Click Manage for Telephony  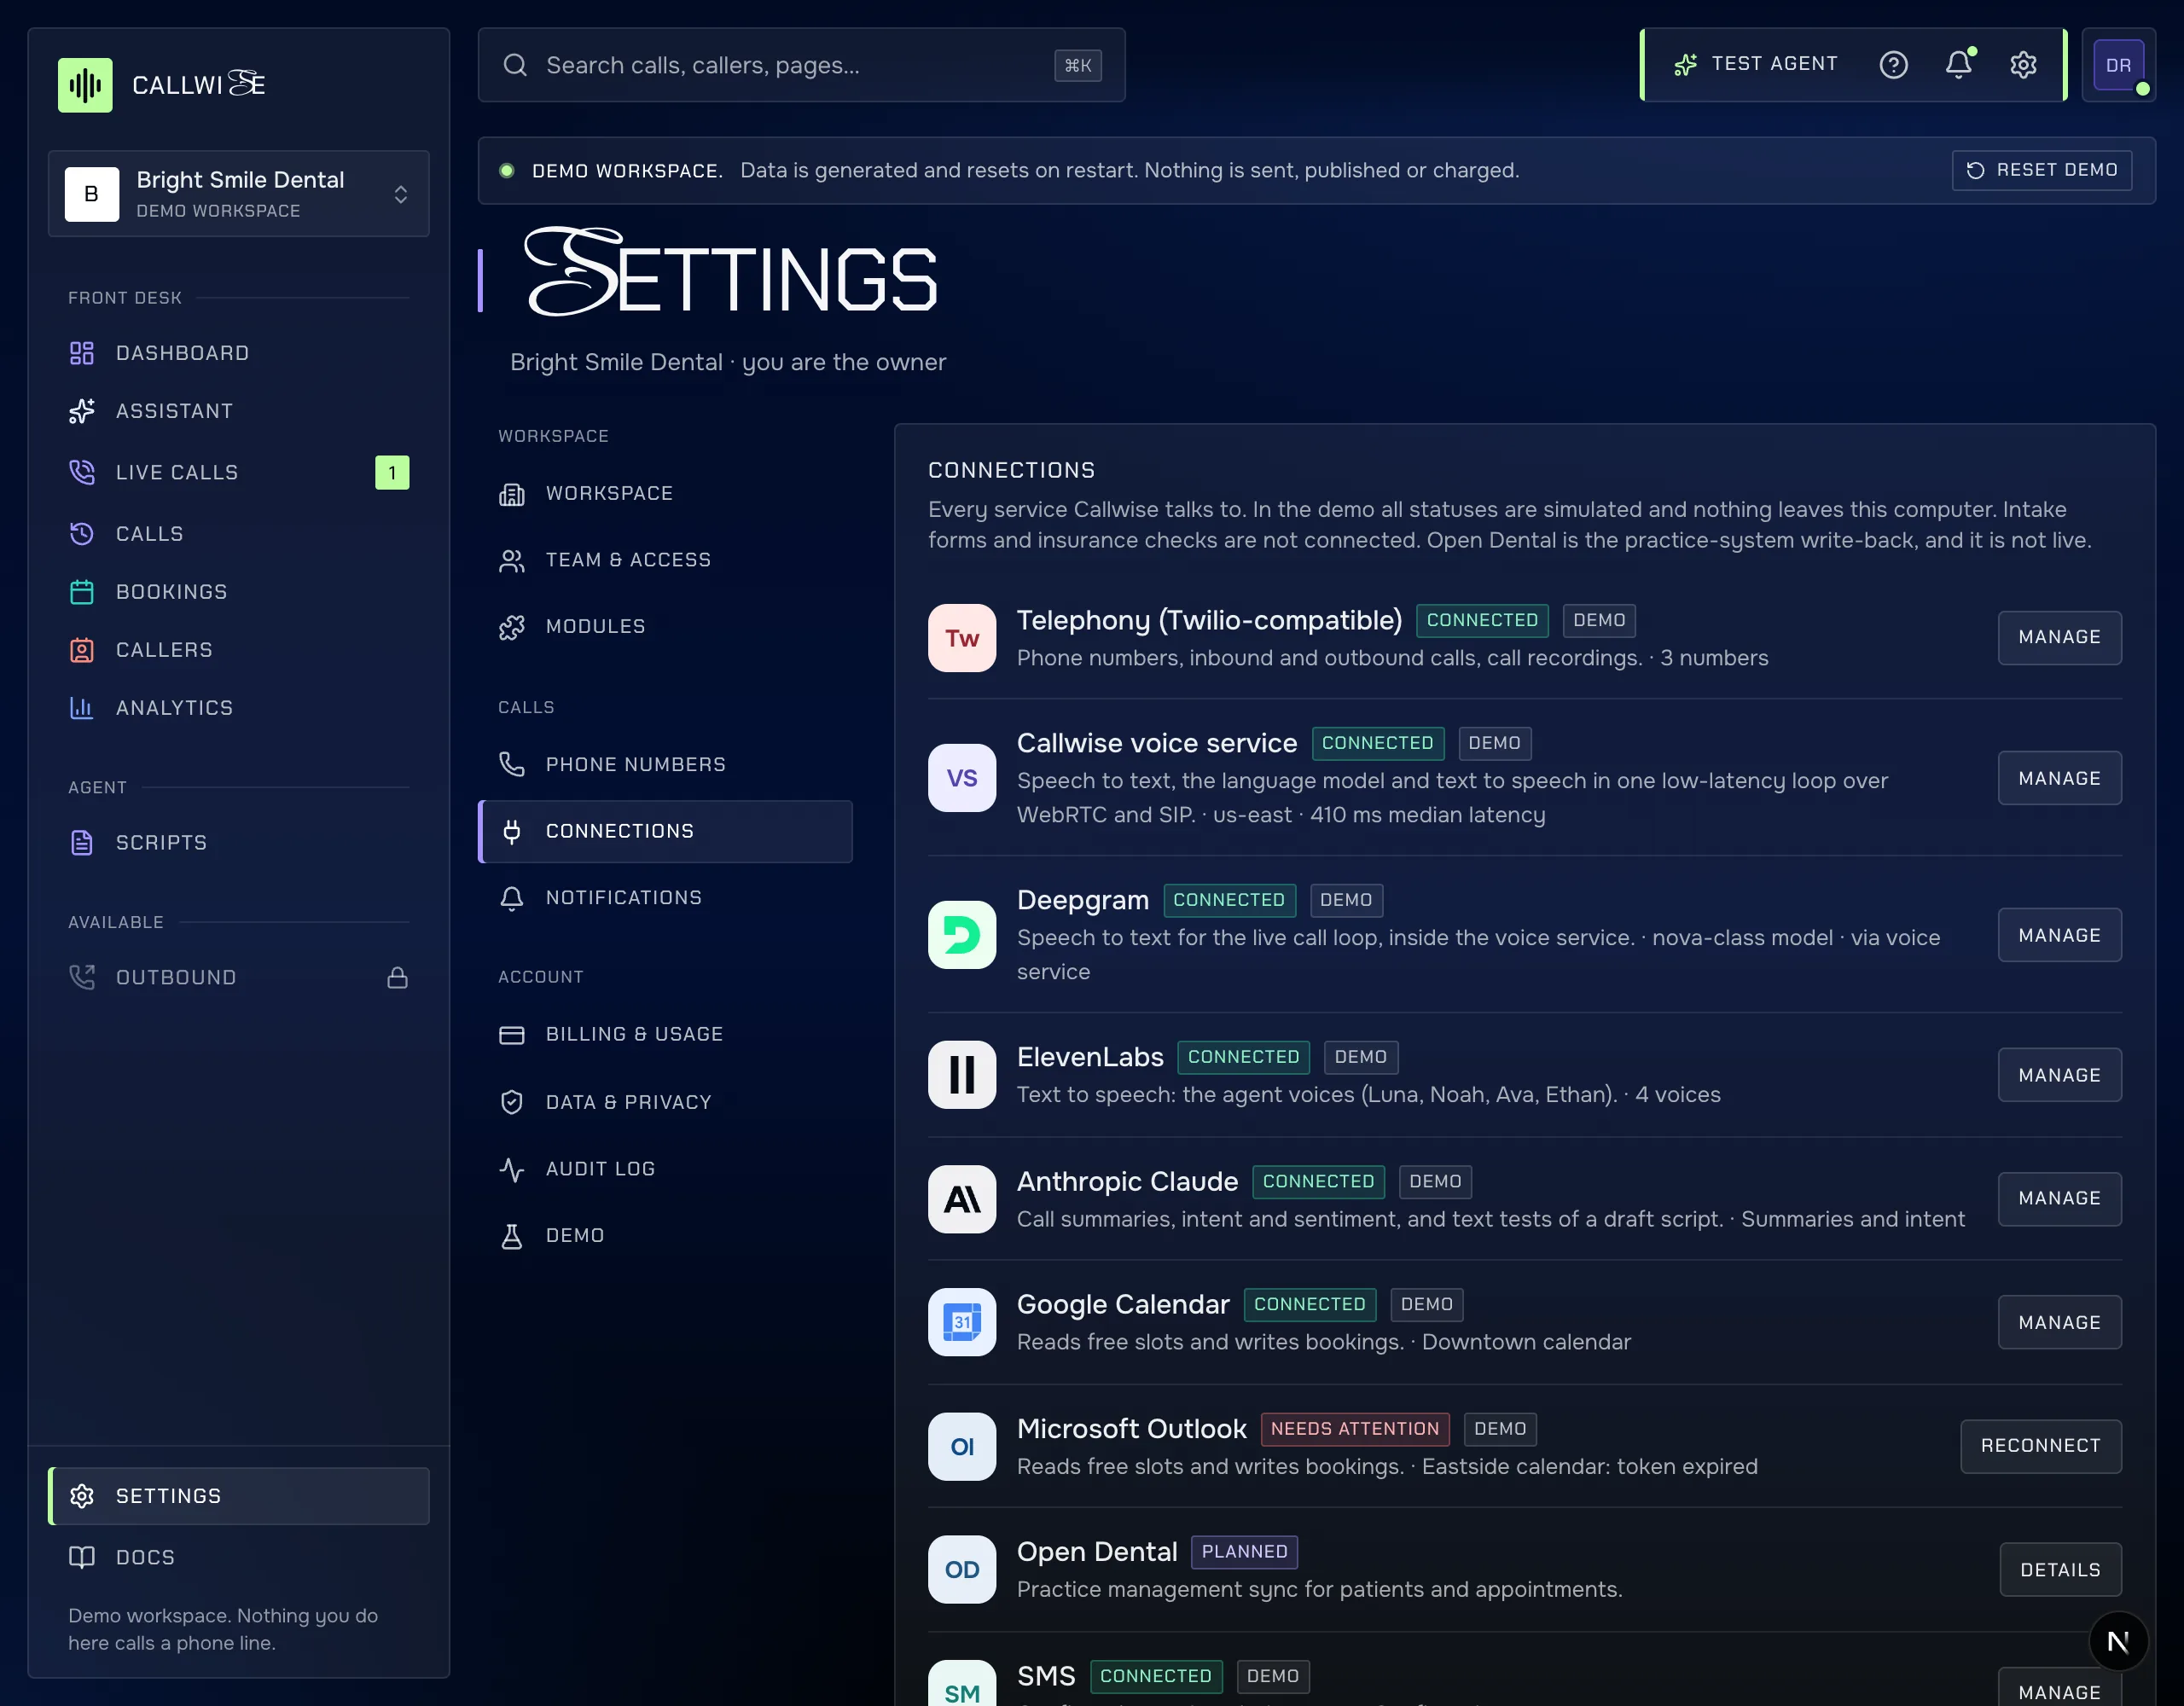pos(2059,638)
